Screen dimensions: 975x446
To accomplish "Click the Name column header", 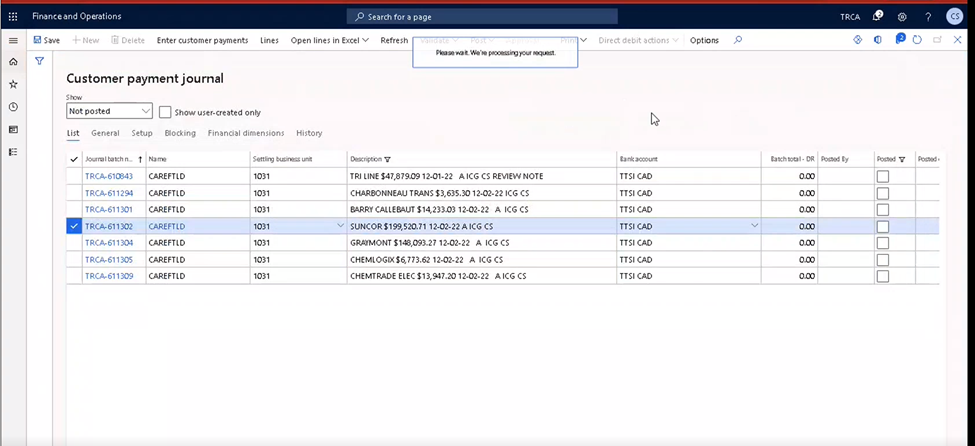I will click(x=198, y=159).
